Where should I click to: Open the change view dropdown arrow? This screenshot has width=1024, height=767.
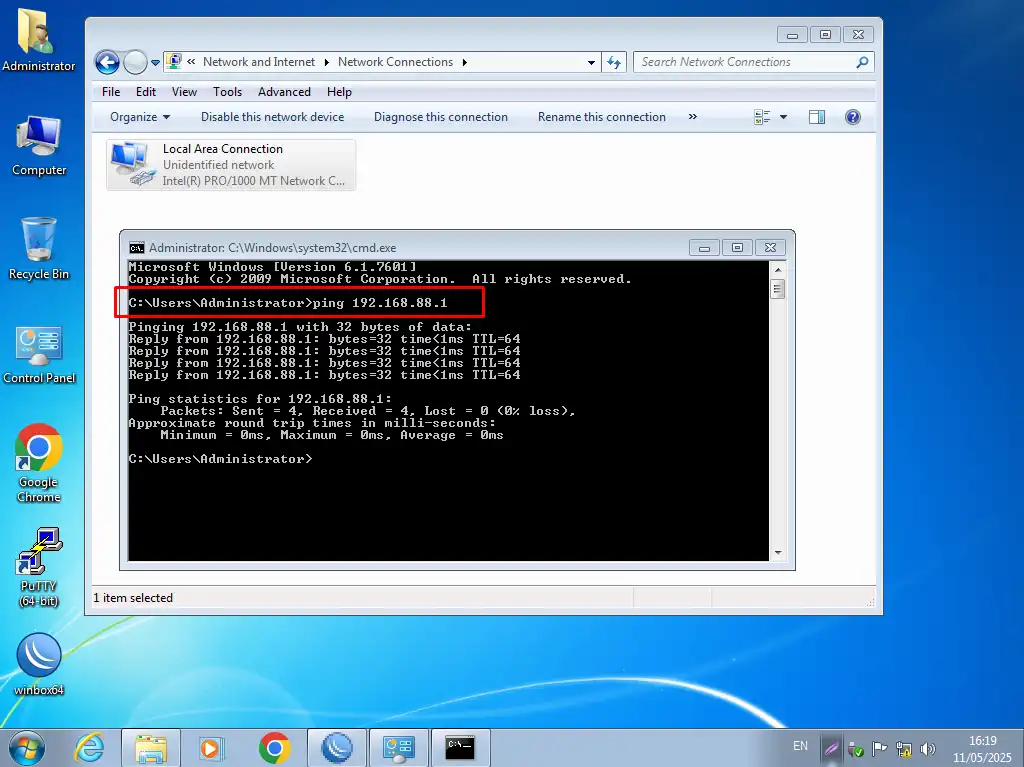point(783,117)
